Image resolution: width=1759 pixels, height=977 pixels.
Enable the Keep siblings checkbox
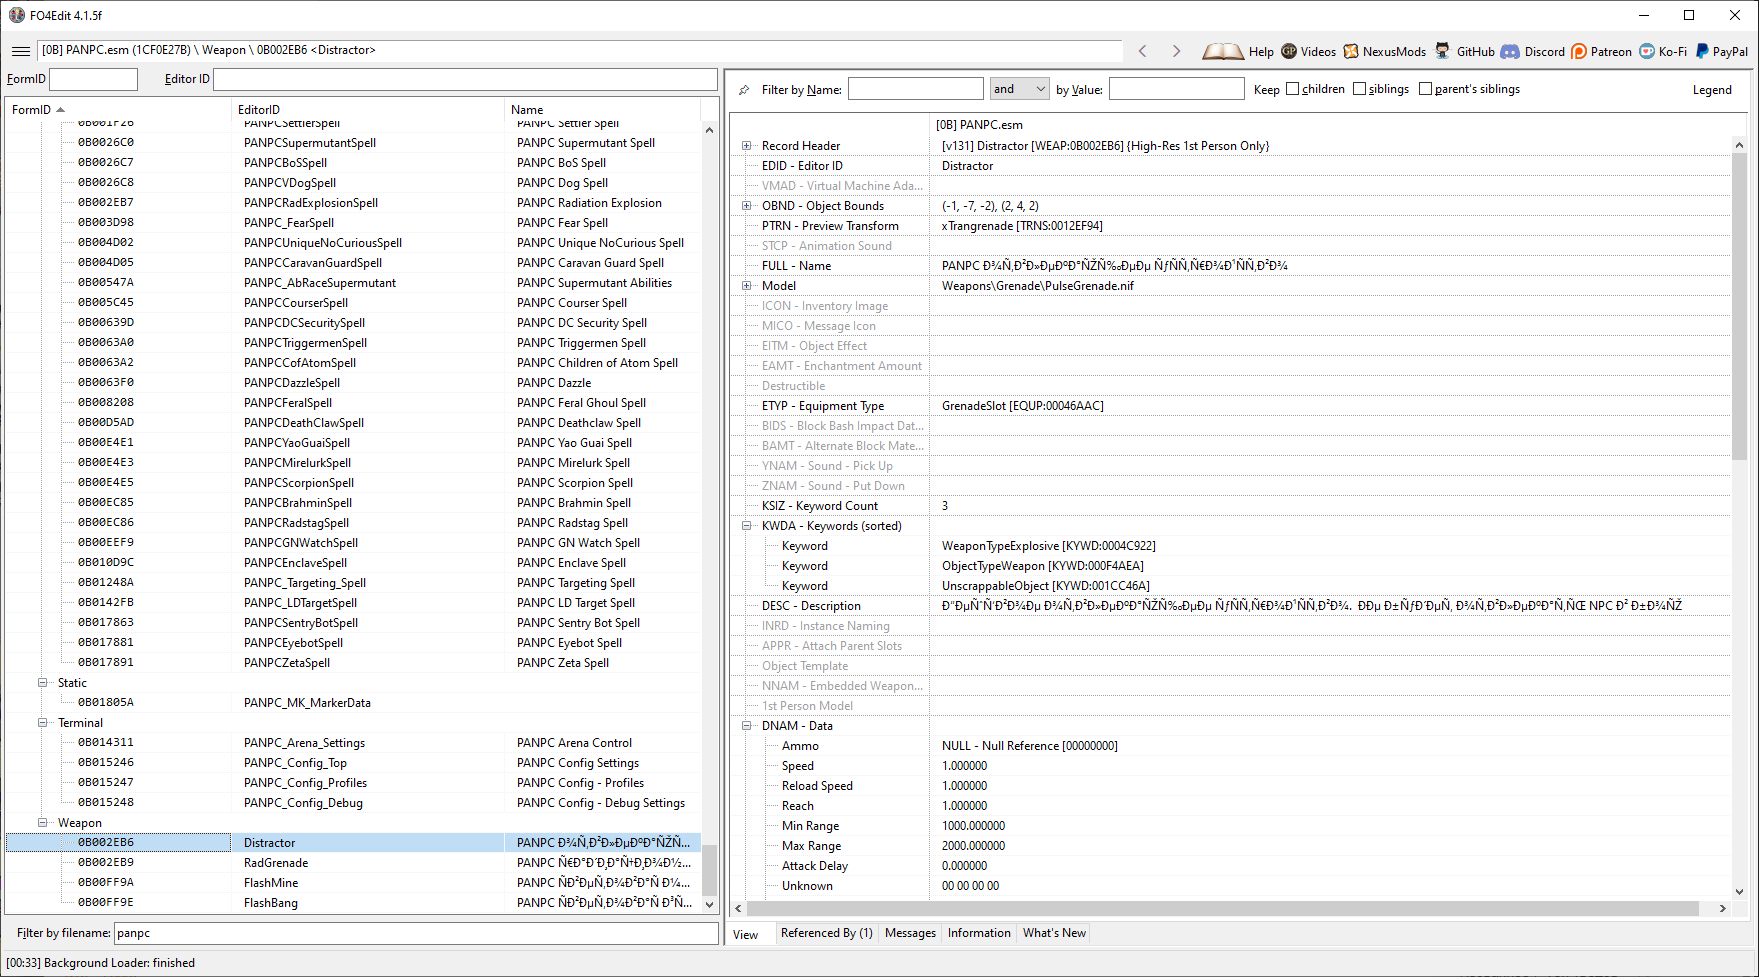(x=1359, y=89)
